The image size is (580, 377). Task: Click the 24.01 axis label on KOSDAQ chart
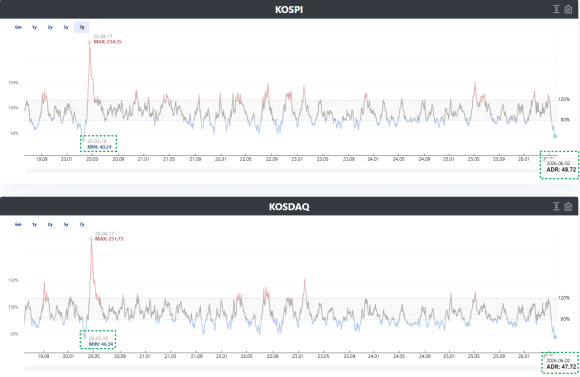pyautogui.click(x=374, y=356)
